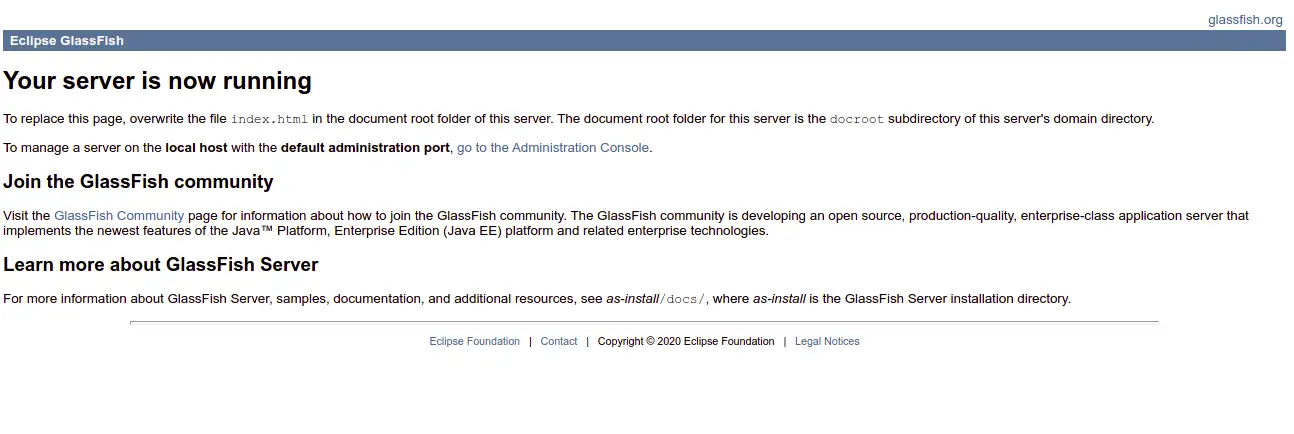
Task: Click the 'Join the GlassFish community' heading
Action: (138, 182)
